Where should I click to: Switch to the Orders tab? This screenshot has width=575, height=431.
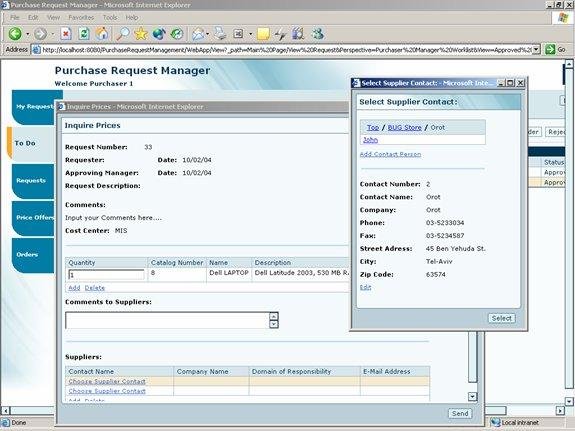[x=32, y=255]
